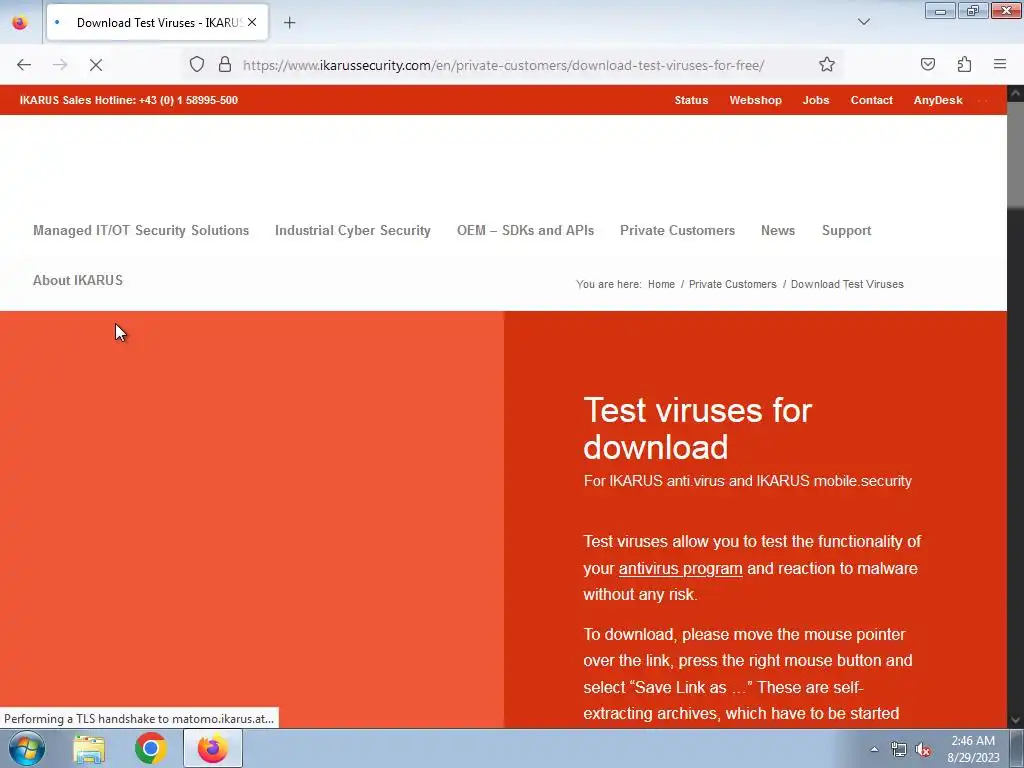The height and width of the screenshot is (768, 1024).
Task: Click the page scrollbar down arrow
Action: pos(1016,720)
